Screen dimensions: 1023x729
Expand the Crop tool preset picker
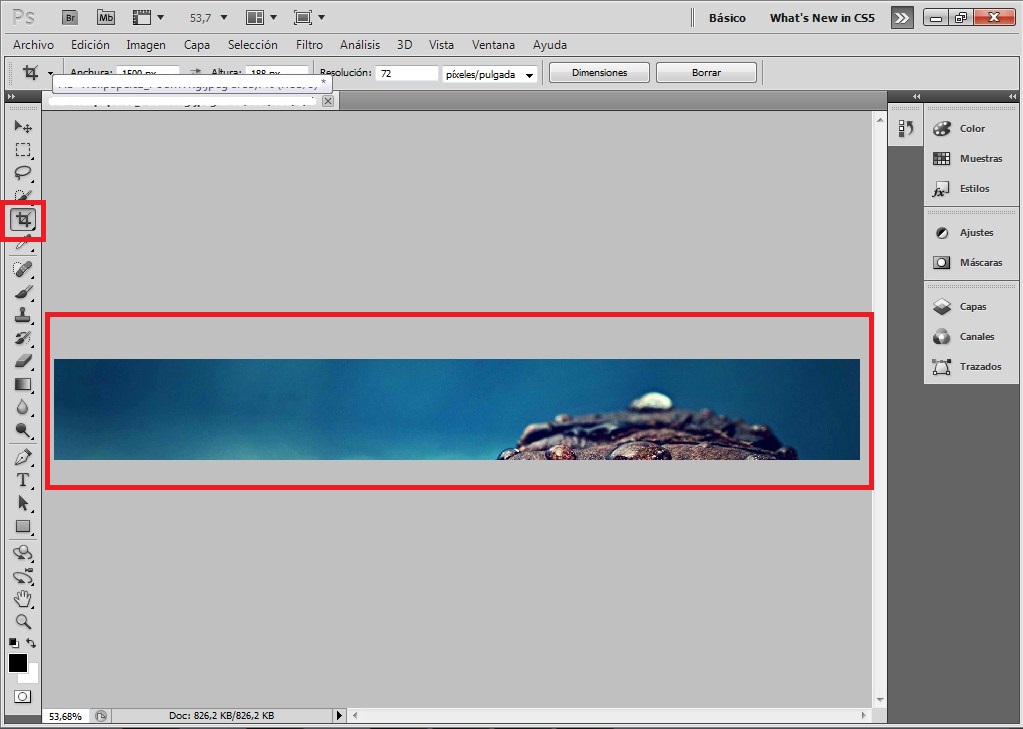click(50, 73)
